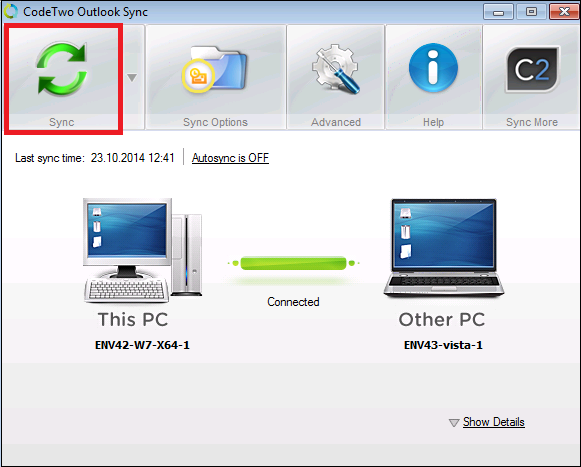Click the Other PC label
Screen dimensions: 581x467
point(442,319)
